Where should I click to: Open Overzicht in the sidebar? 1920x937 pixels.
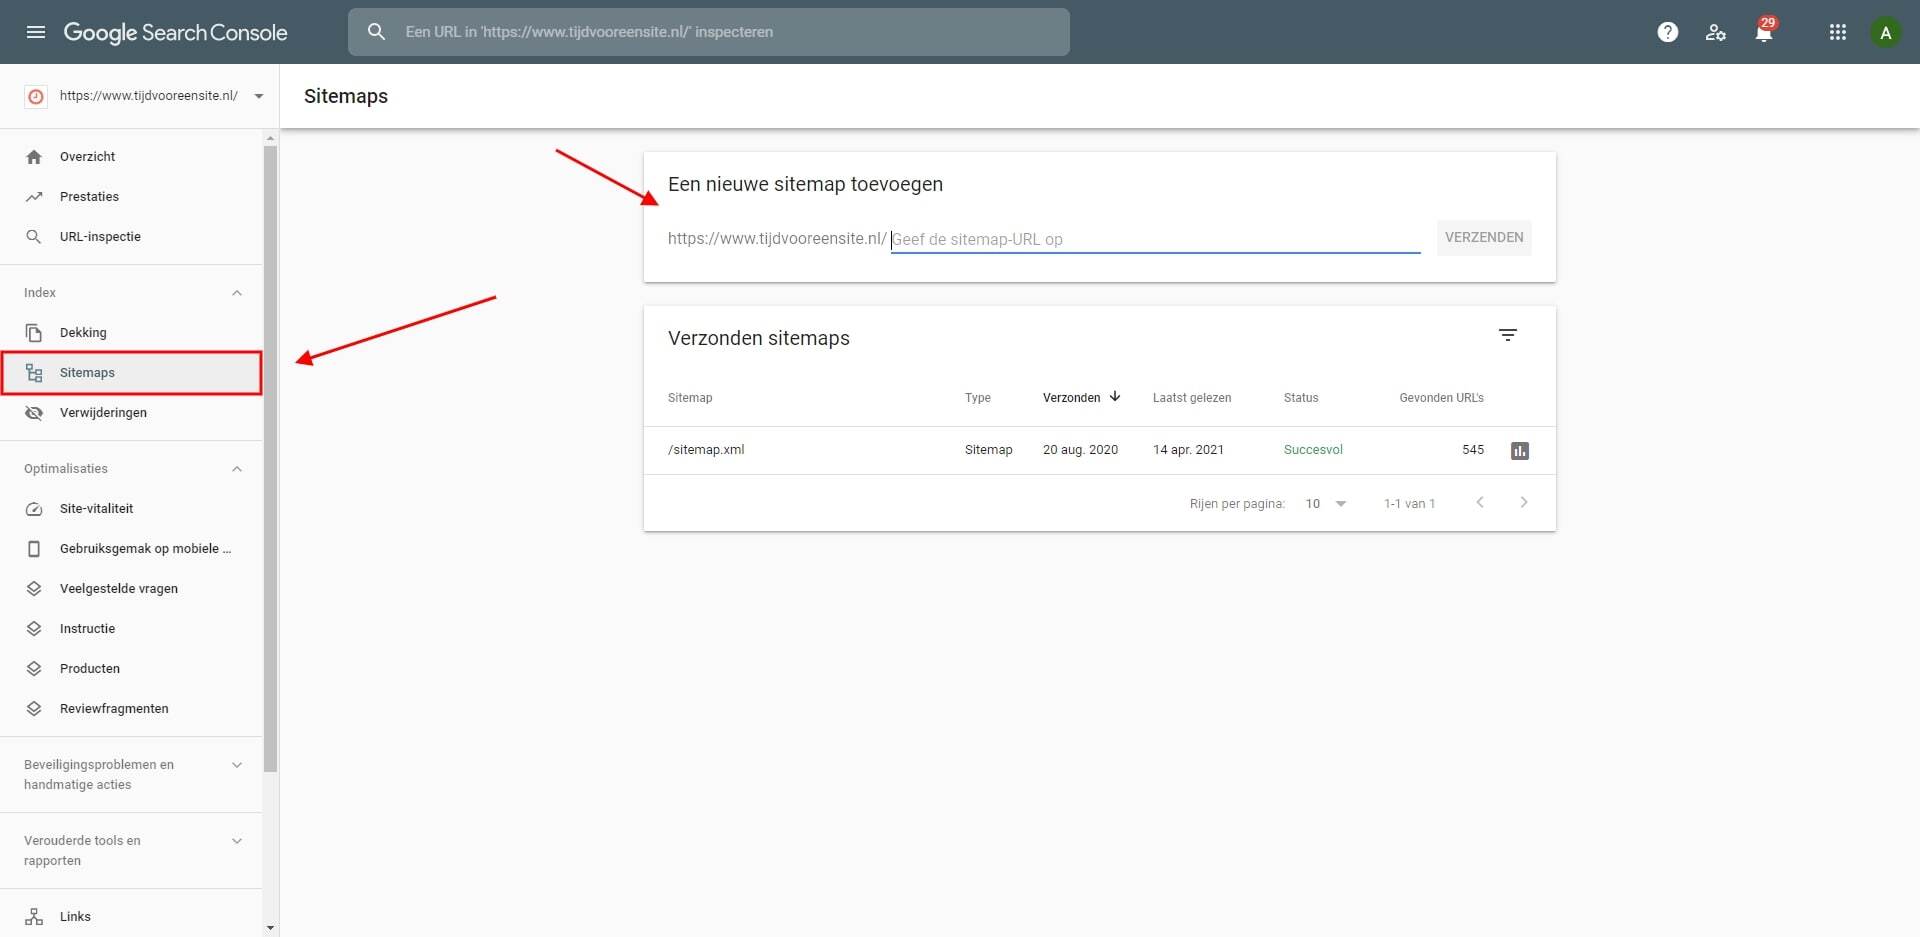click(x=131, y=157)
